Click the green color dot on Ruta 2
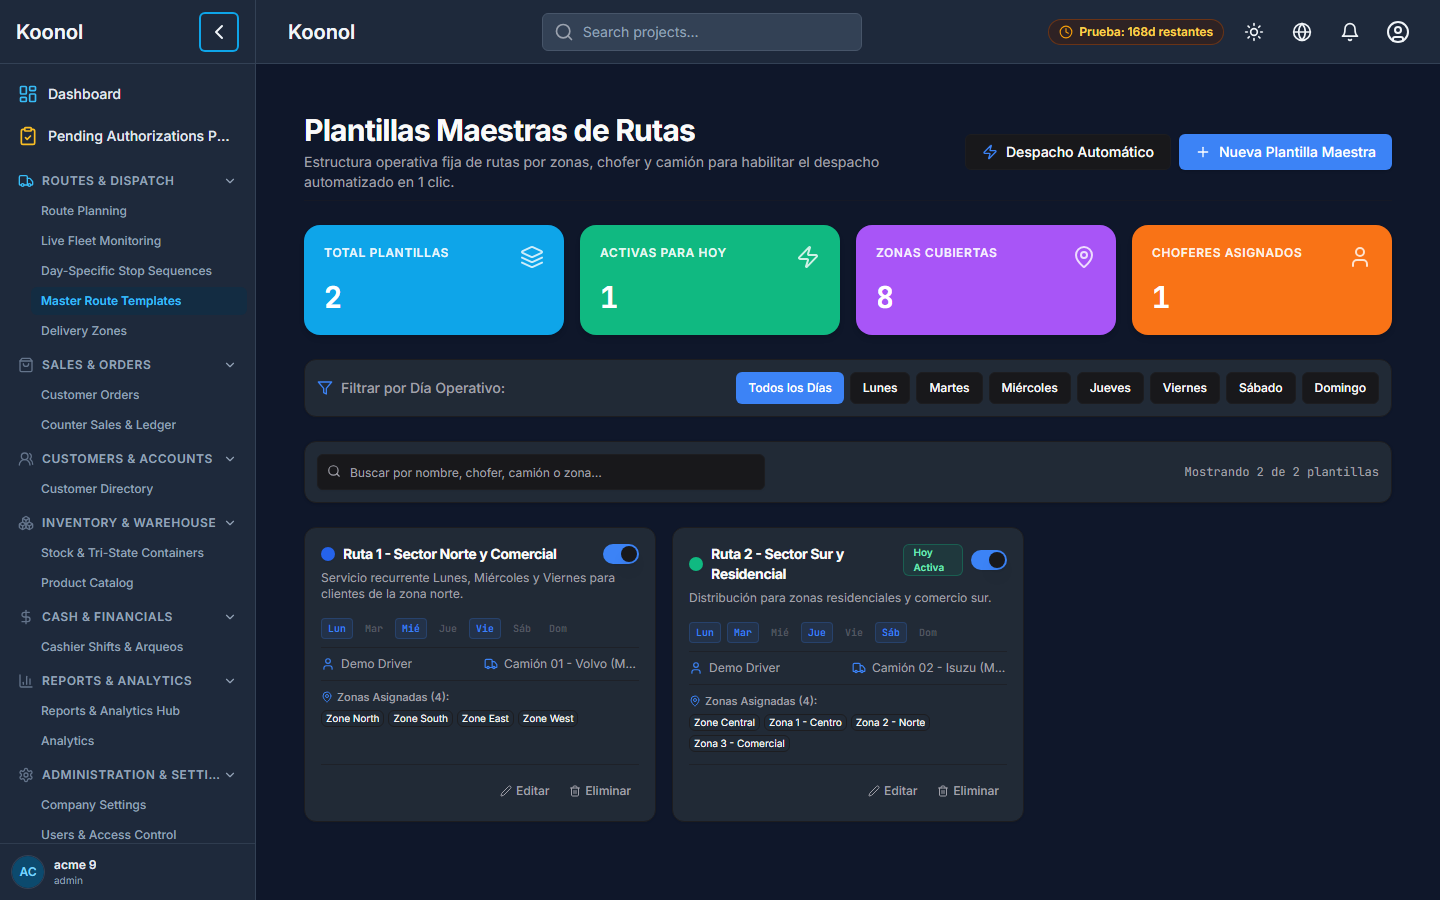This screenshot has height=900, width=1440. 696,564
